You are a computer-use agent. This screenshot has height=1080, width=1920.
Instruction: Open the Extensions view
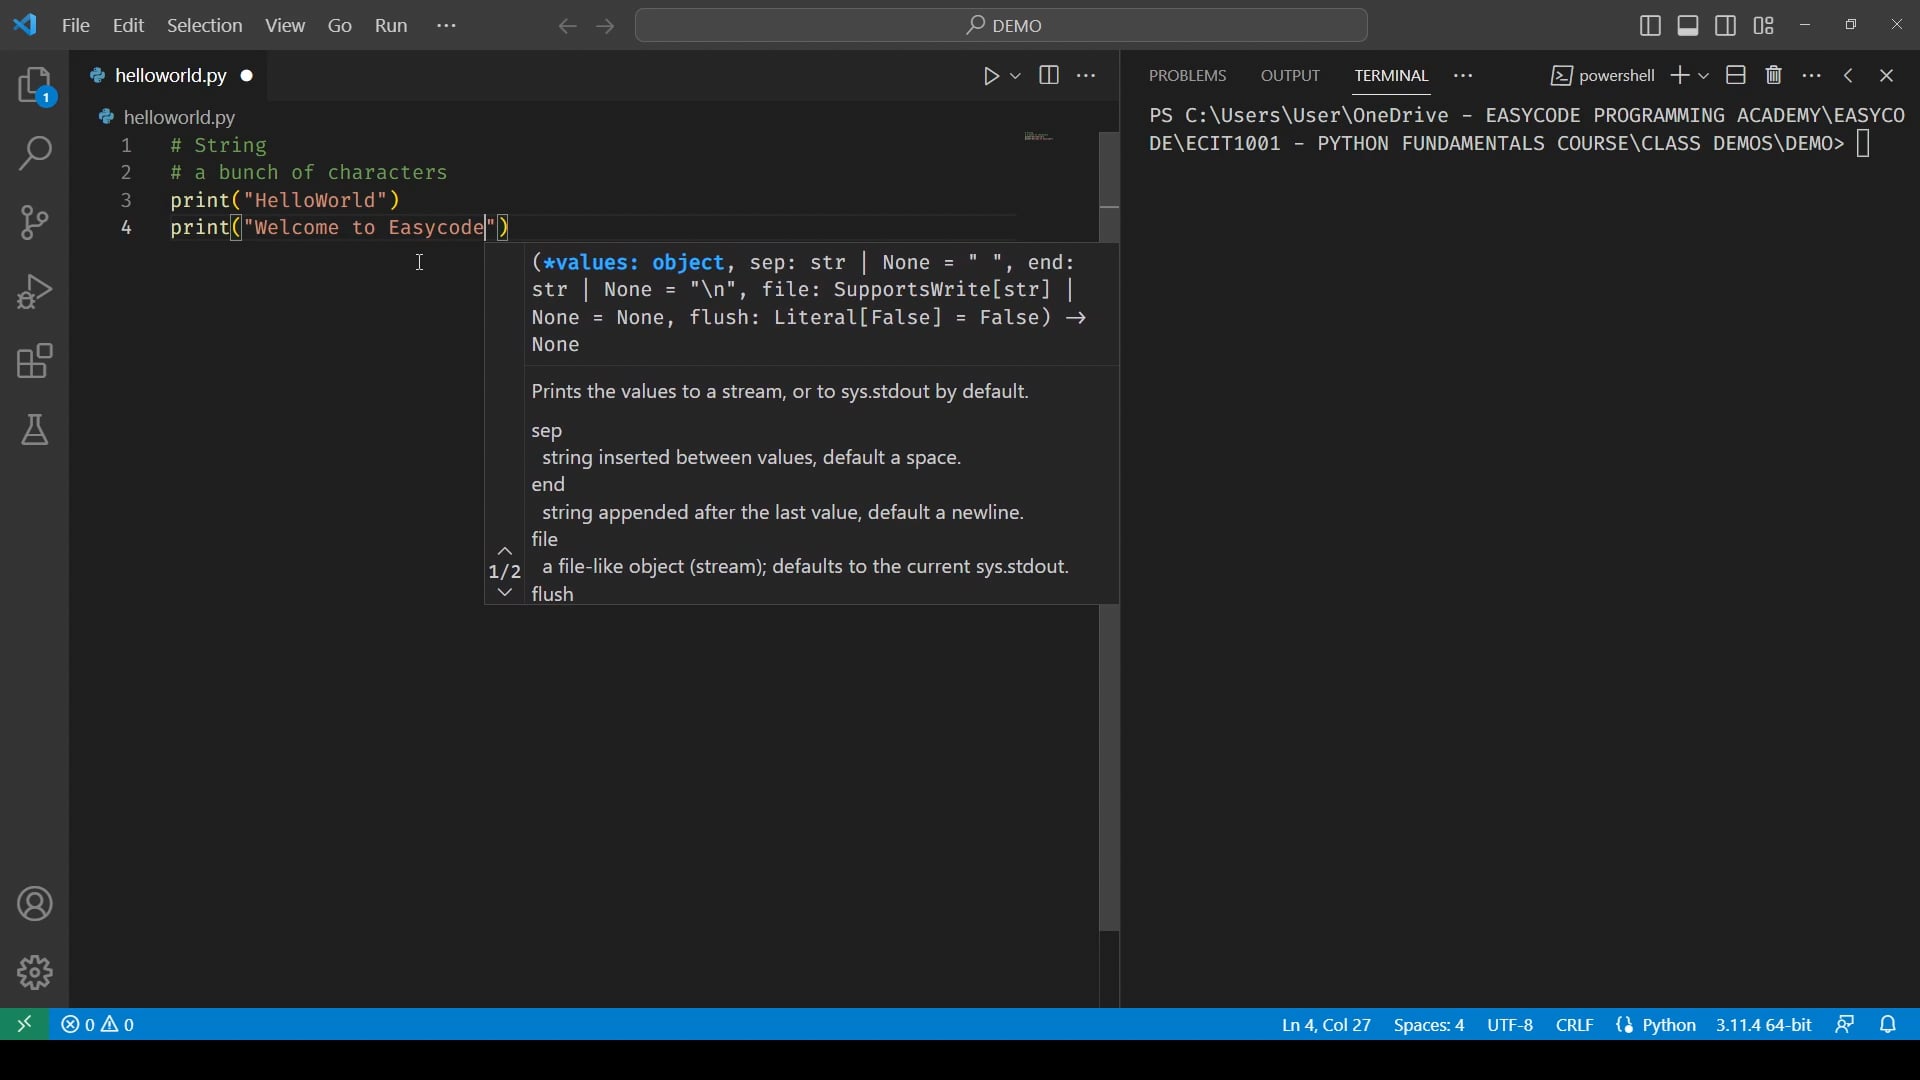(36, 361)
